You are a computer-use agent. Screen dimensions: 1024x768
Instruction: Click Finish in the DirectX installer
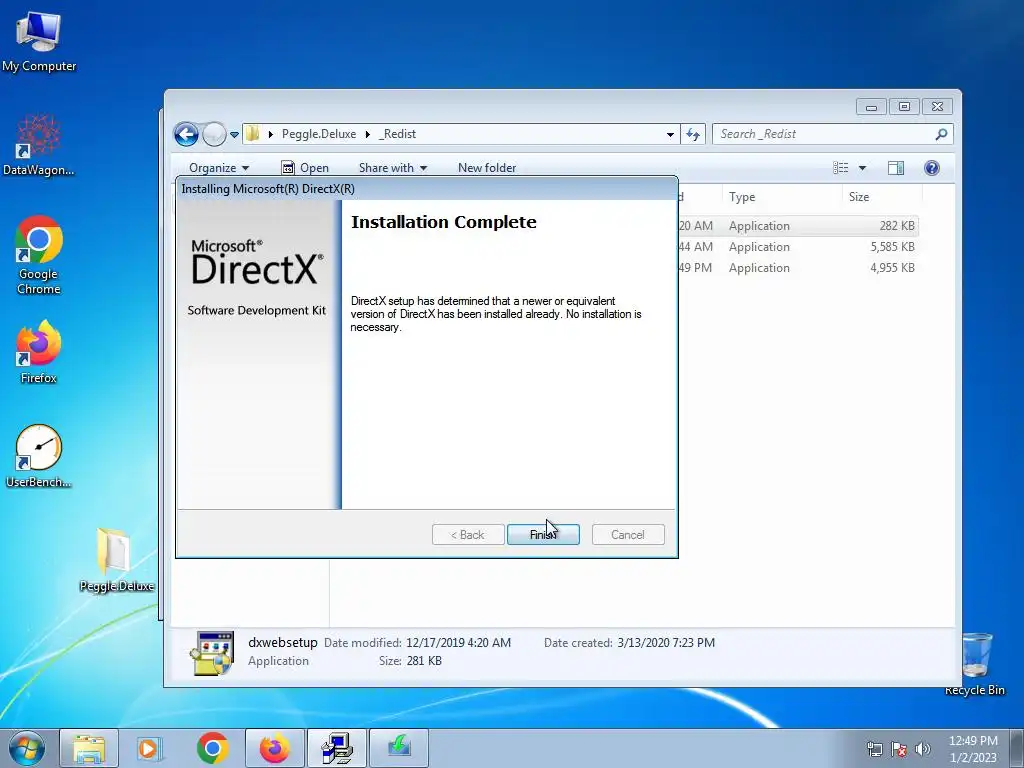pyautogui.click(x=543, y=534)
